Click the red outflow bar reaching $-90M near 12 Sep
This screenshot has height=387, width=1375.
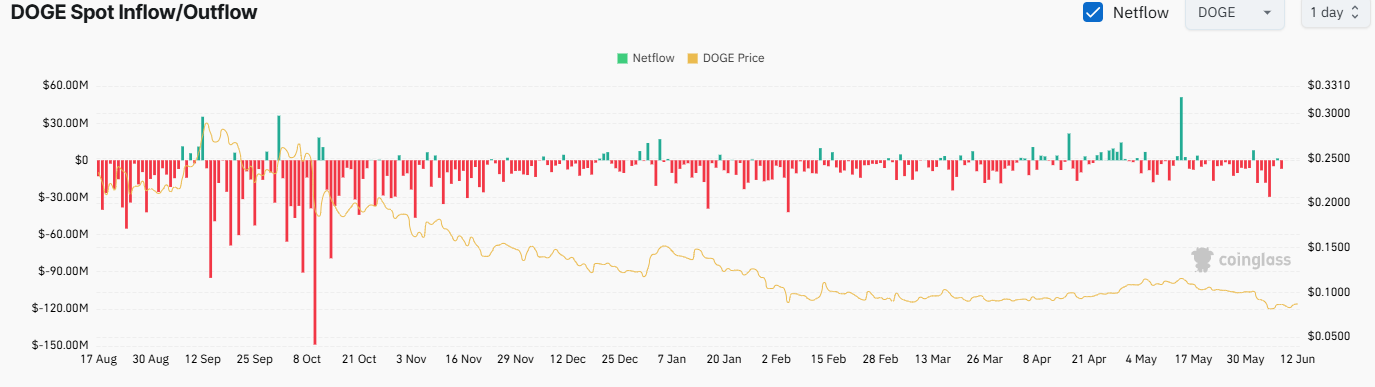click(210, 219)
